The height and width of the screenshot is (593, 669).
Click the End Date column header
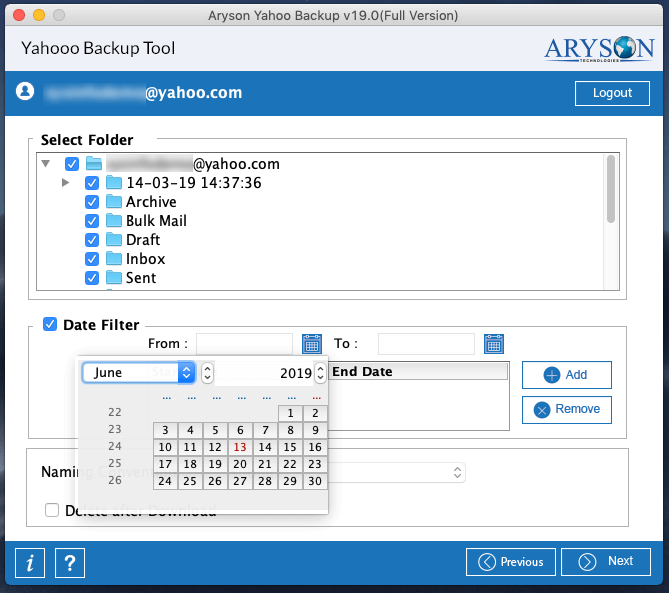tap(418, 372)
